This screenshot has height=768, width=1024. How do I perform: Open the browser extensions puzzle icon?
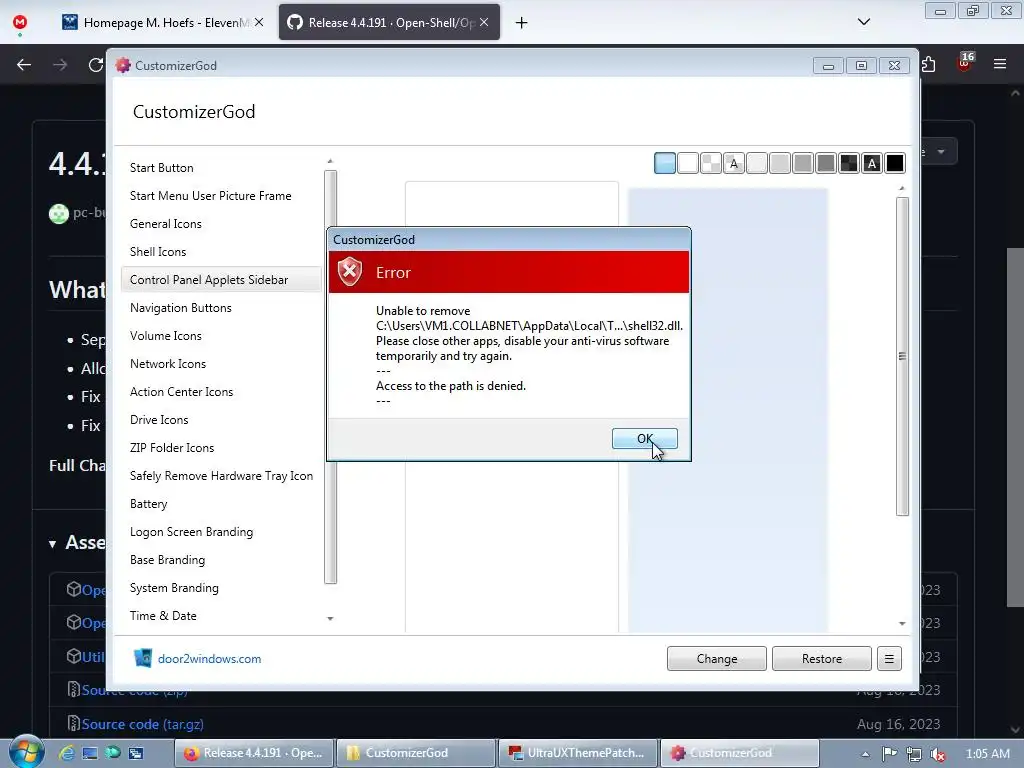point(929,64)
